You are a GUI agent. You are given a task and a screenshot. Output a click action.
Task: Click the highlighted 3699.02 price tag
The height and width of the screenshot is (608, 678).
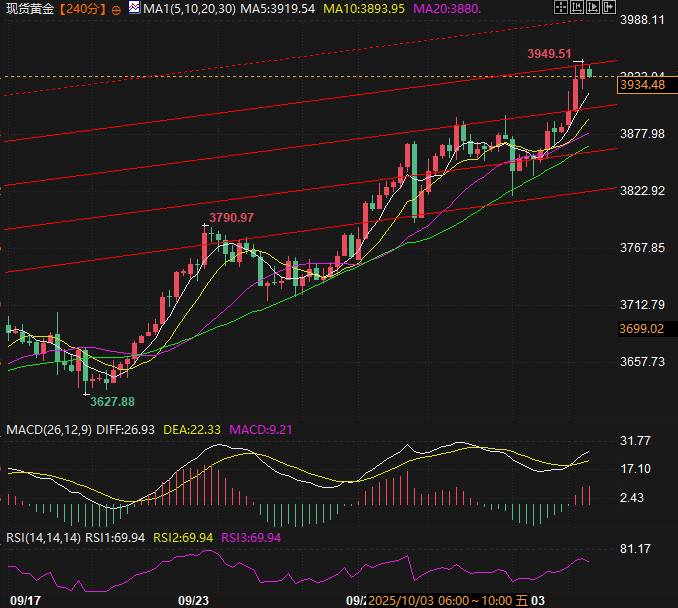pos(642,329)
